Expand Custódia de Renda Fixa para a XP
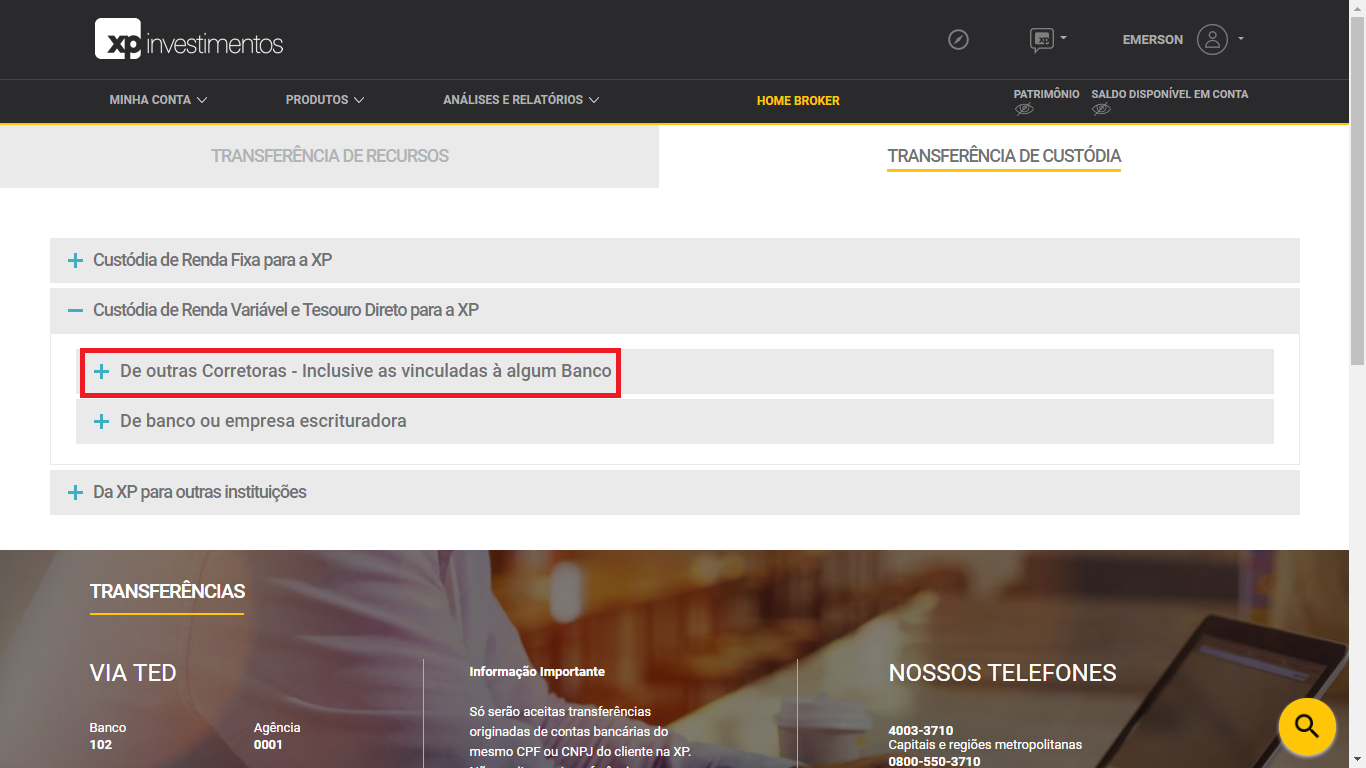 [x=675, y=260]
